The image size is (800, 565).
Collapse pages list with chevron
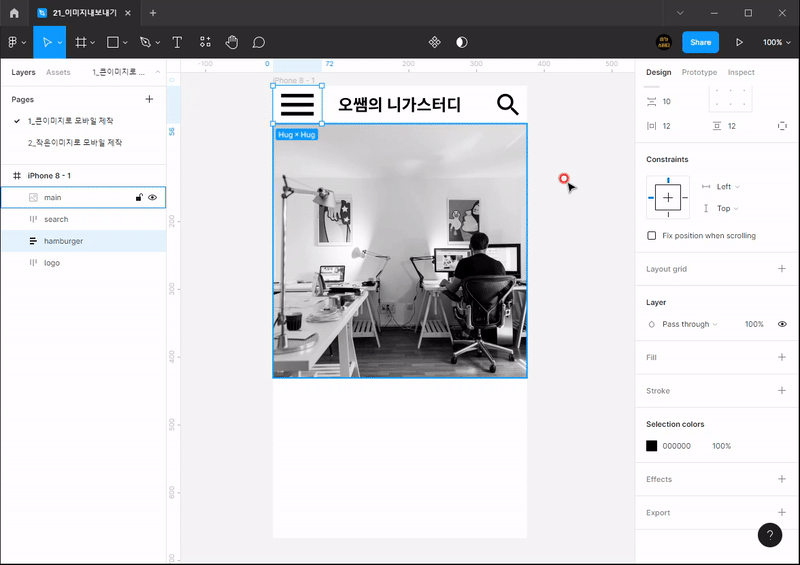(x=158, y=72)
